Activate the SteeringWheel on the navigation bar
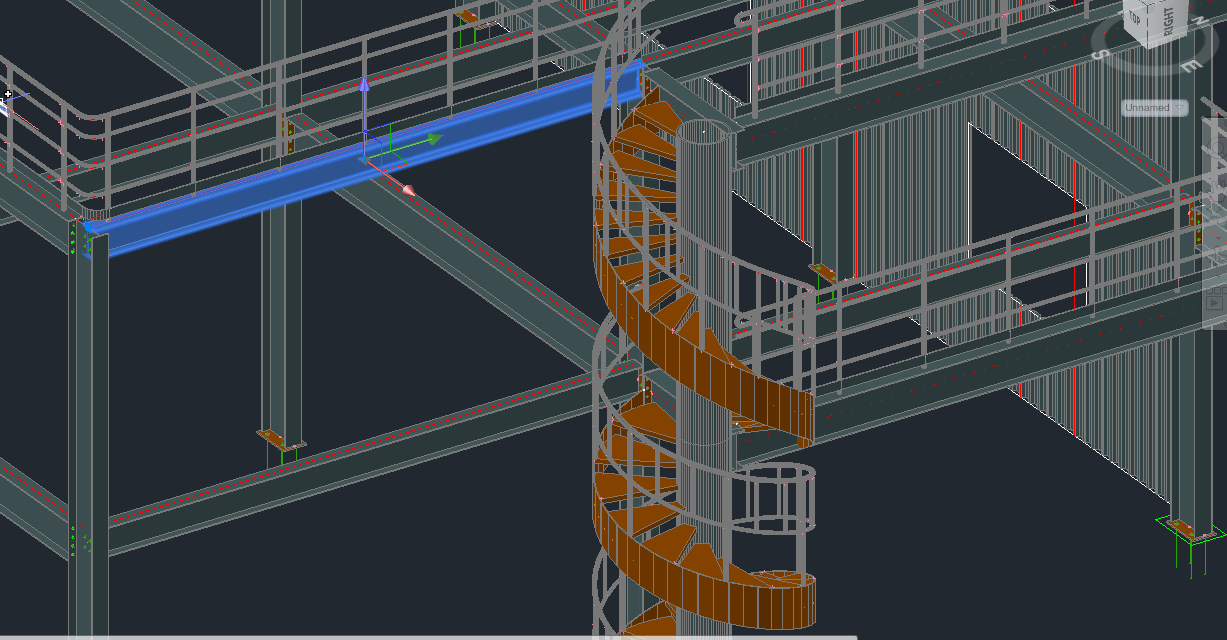The width and height of the screenshot is (1227, 640). pos(1217,146)
